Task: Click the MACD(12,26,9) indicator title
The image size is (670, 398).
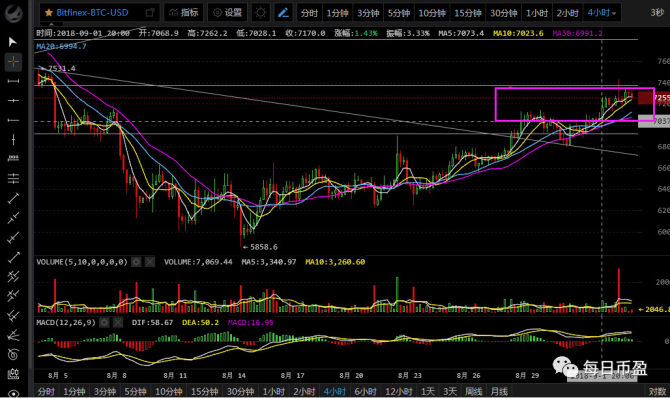Action: (x=66, y=322)
